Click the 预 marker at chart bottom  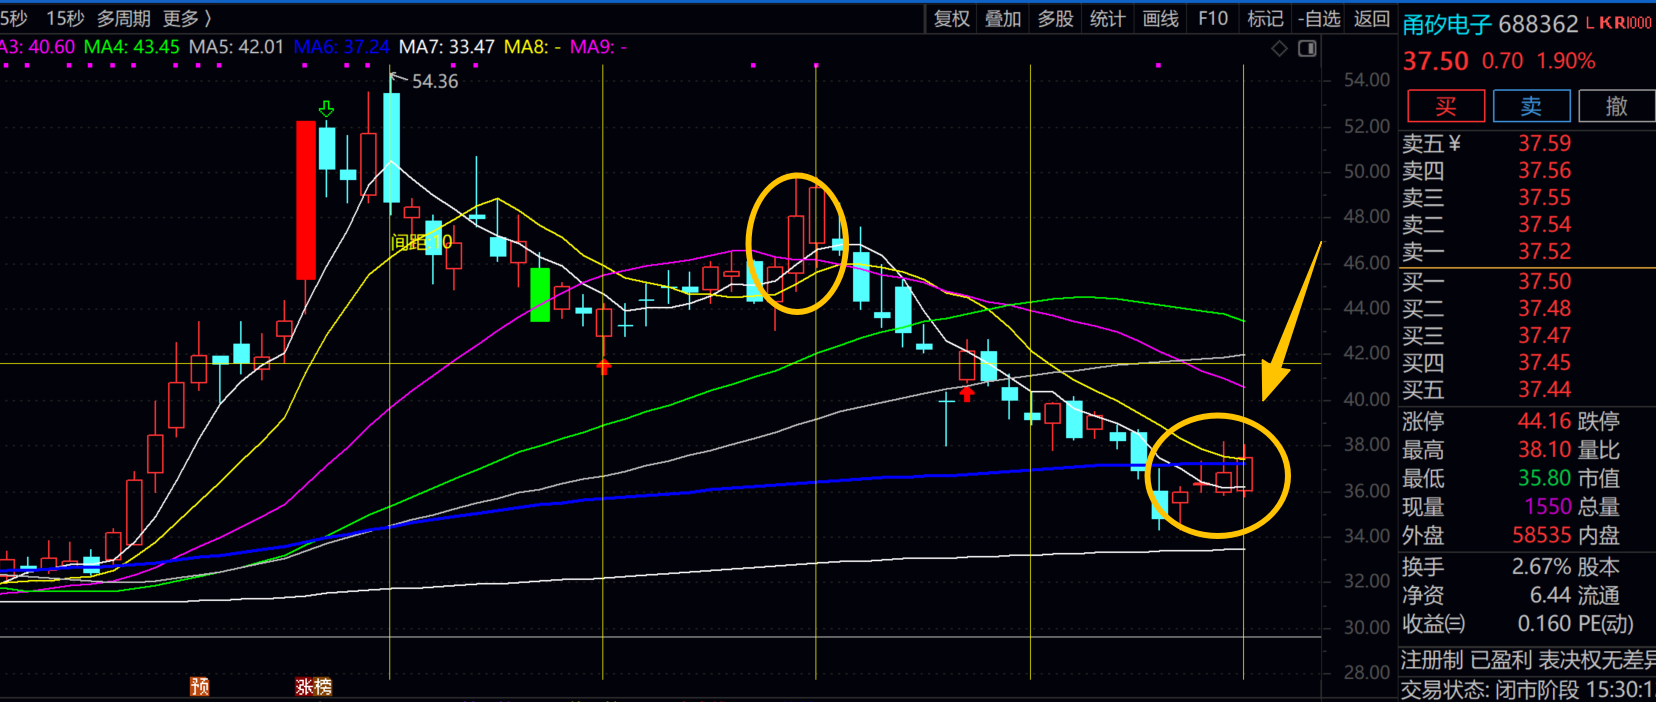(200, 686)
